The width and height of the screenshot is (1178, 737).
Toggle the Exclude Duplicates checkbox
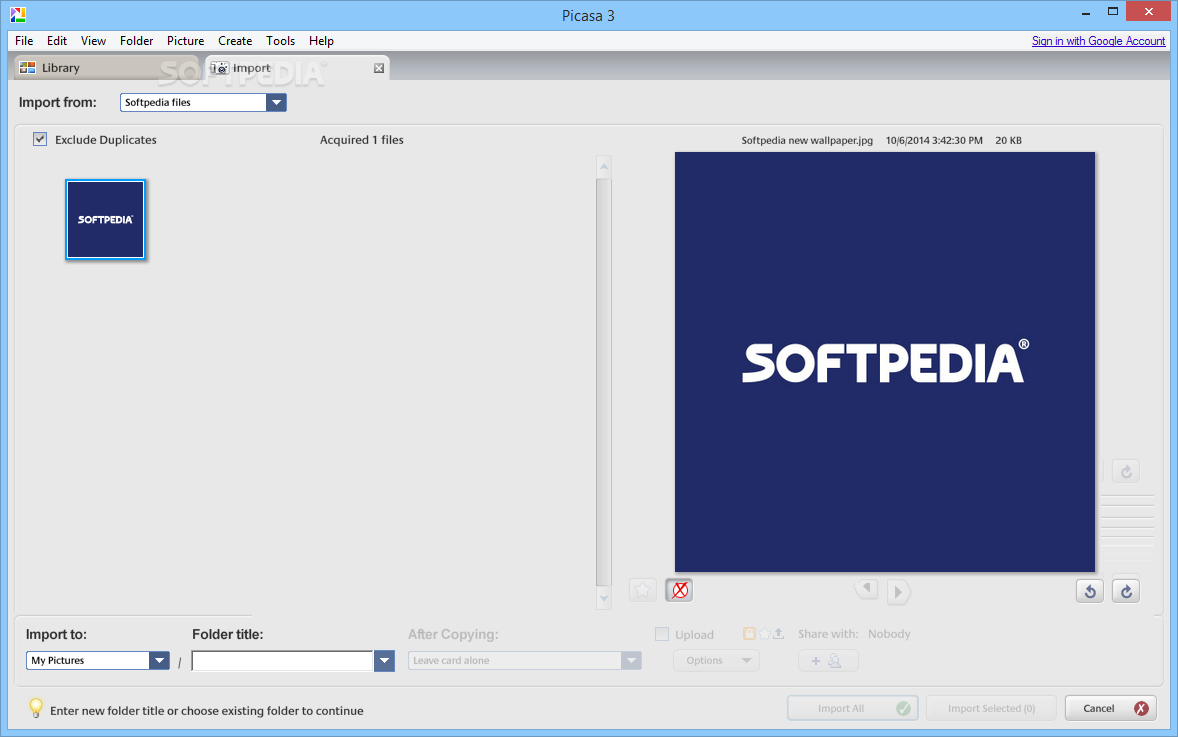pos(40,139)
